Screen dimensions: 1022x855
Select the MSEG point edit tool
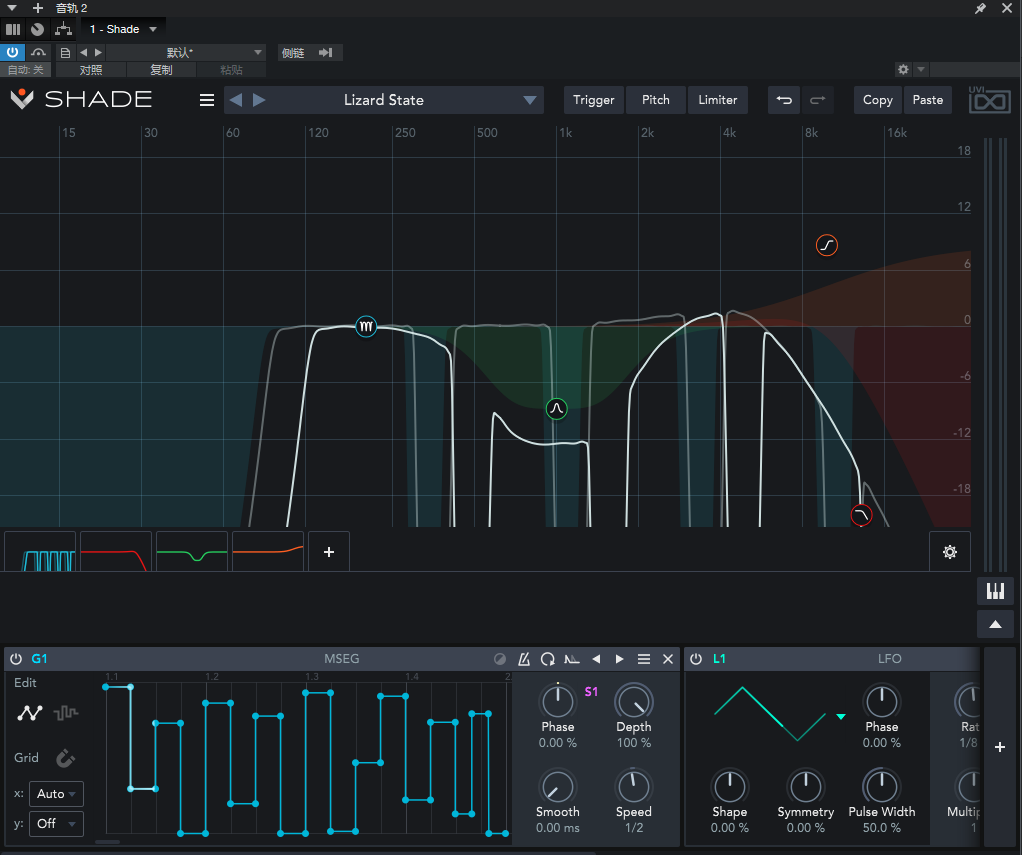pyautogui.click(x=30, y=713)
